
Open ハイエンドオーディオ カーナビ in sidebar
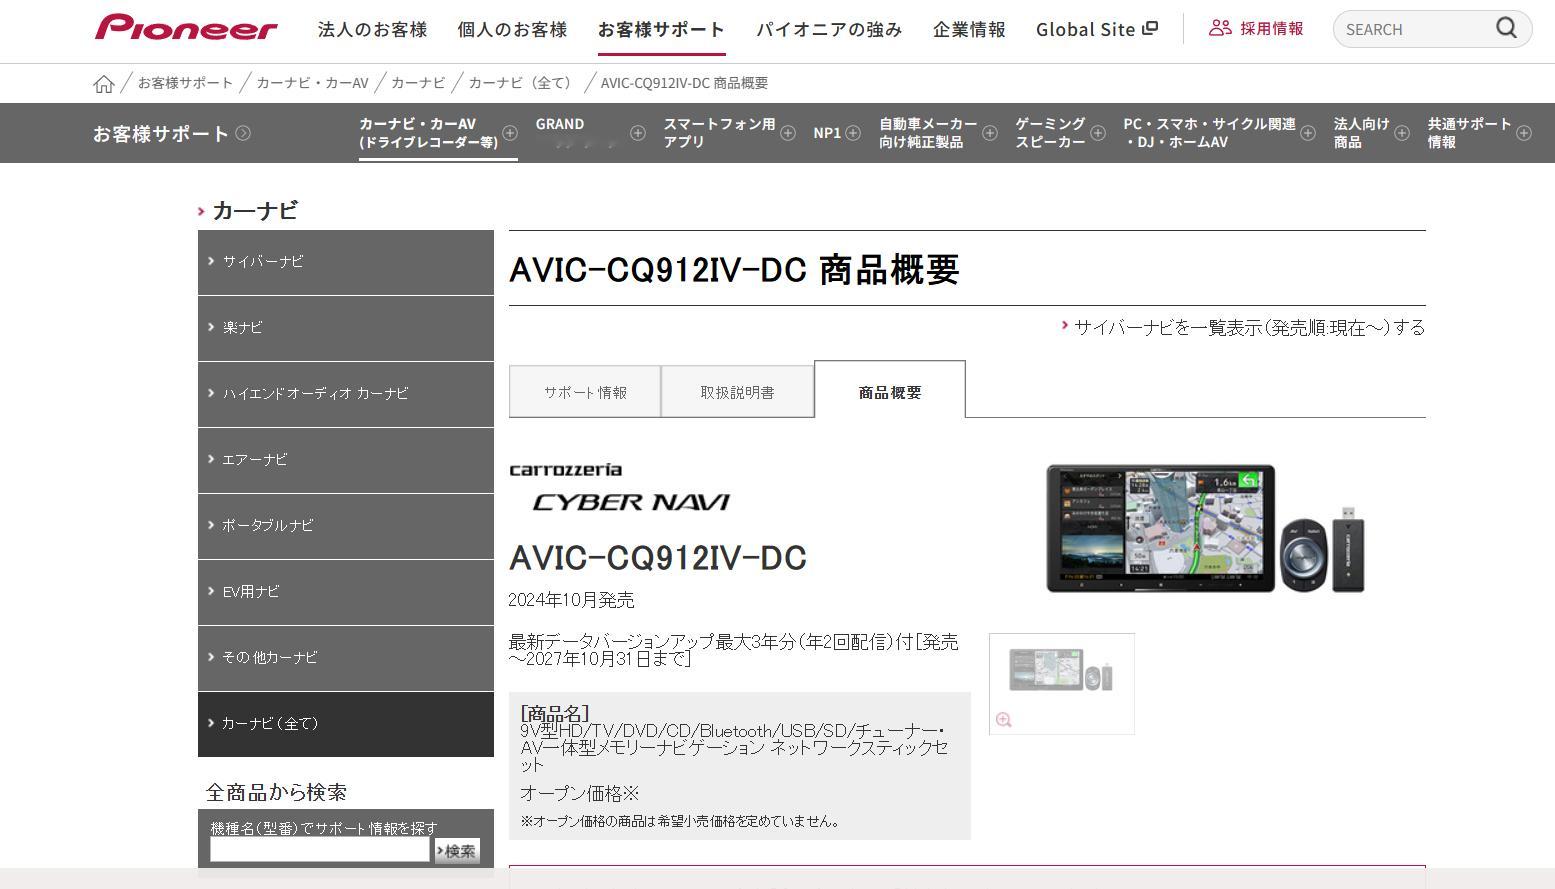pos(346,394)
